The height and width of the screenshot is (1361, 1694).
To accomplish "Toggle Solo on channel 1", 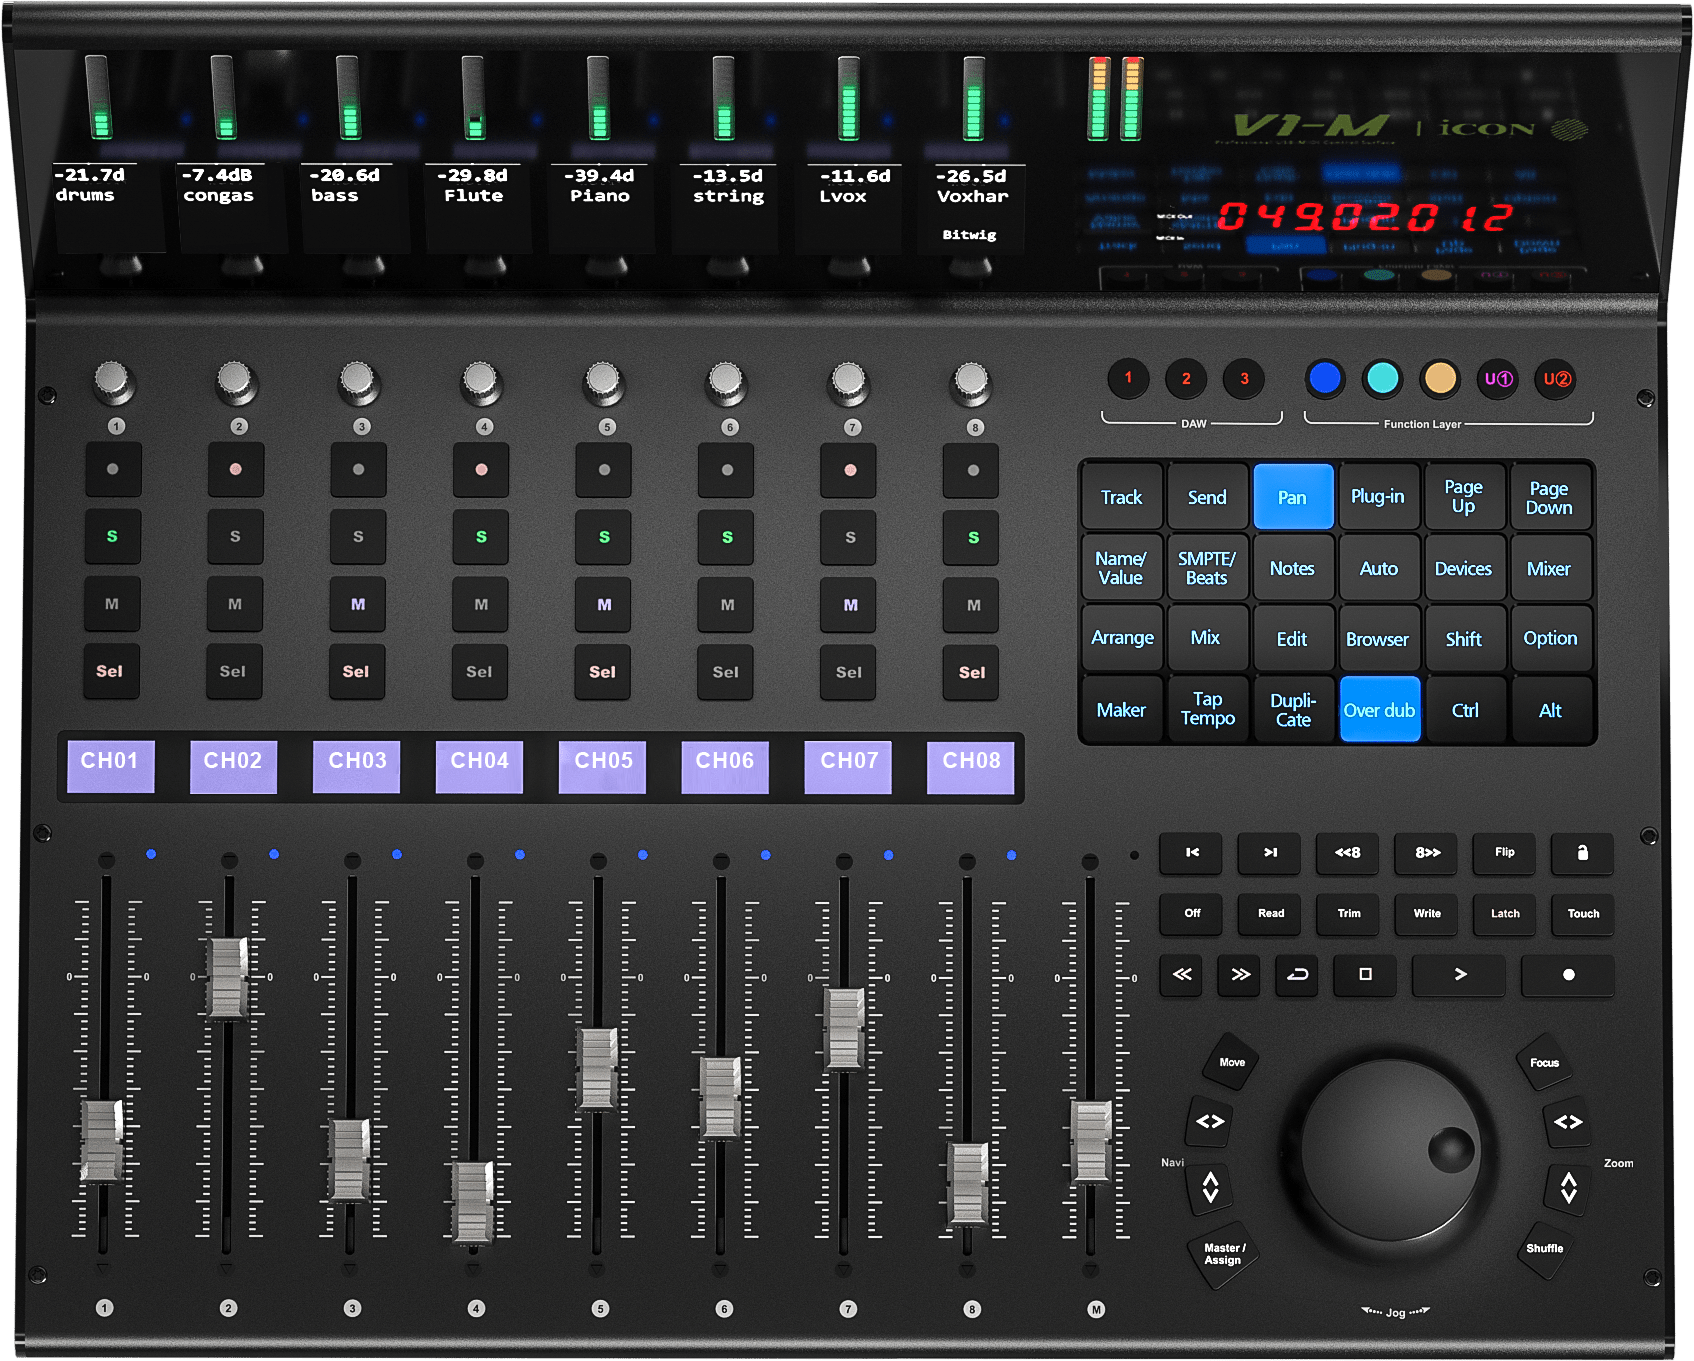I will pyautogui.click(x=112, y=537).
